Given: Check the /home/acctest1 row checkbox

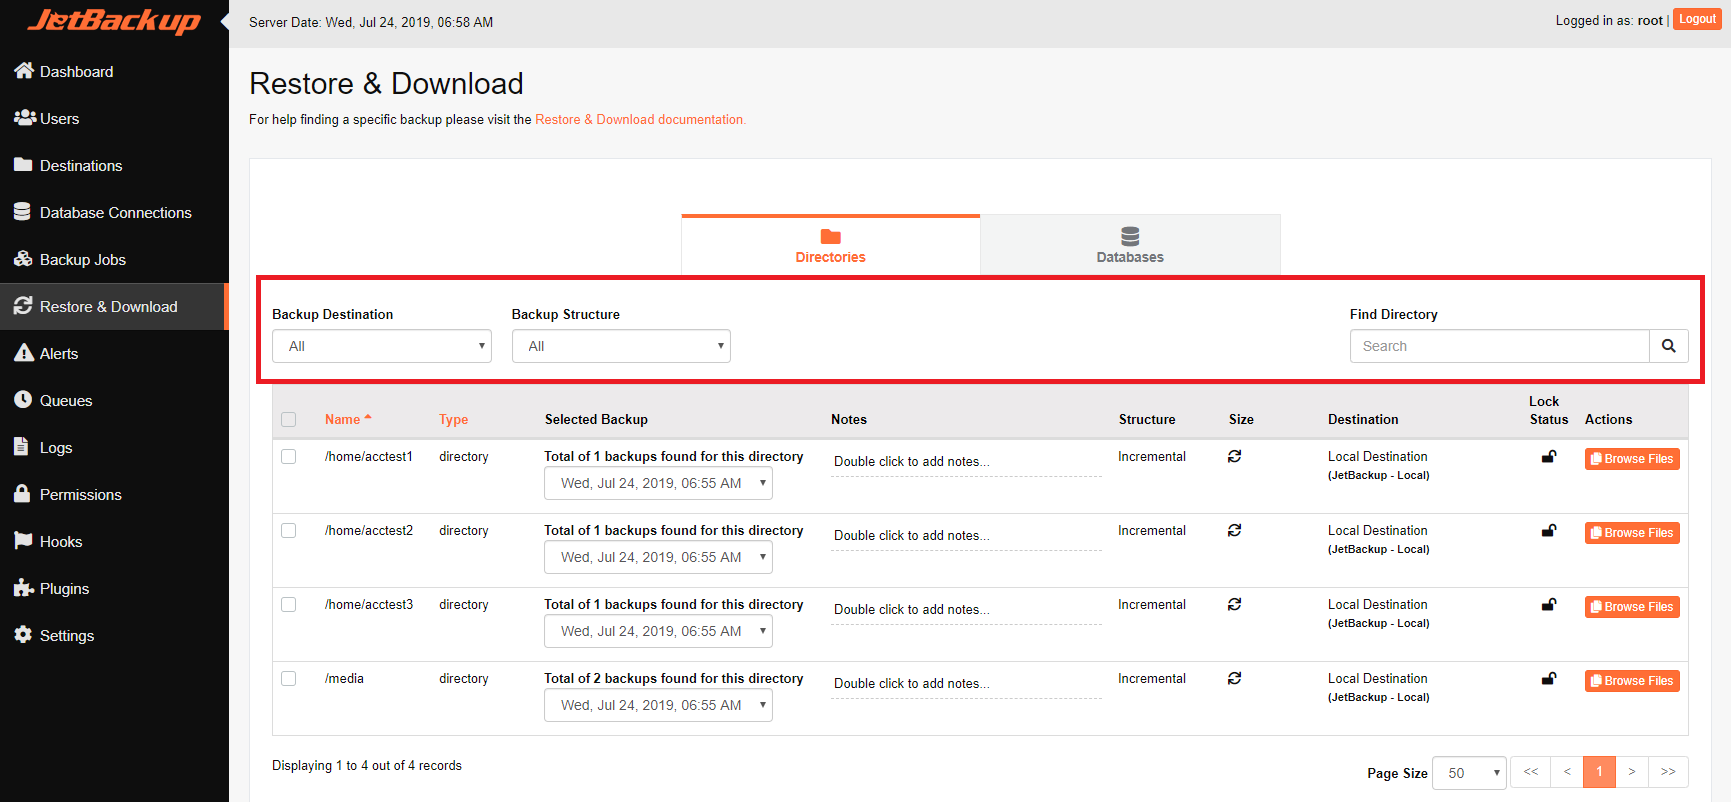Looking at the screenshot, I should tap(289, 456).
